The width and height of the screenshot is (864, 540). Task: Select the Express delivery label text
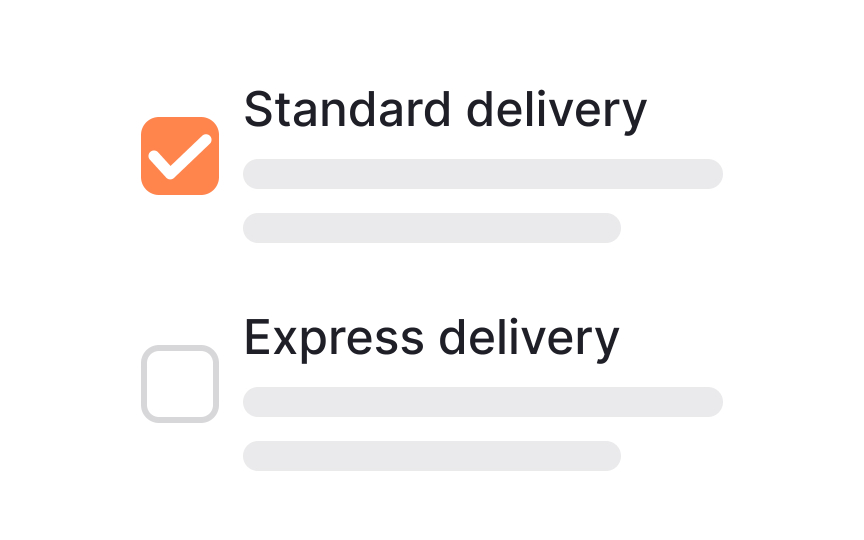[431, 338]
